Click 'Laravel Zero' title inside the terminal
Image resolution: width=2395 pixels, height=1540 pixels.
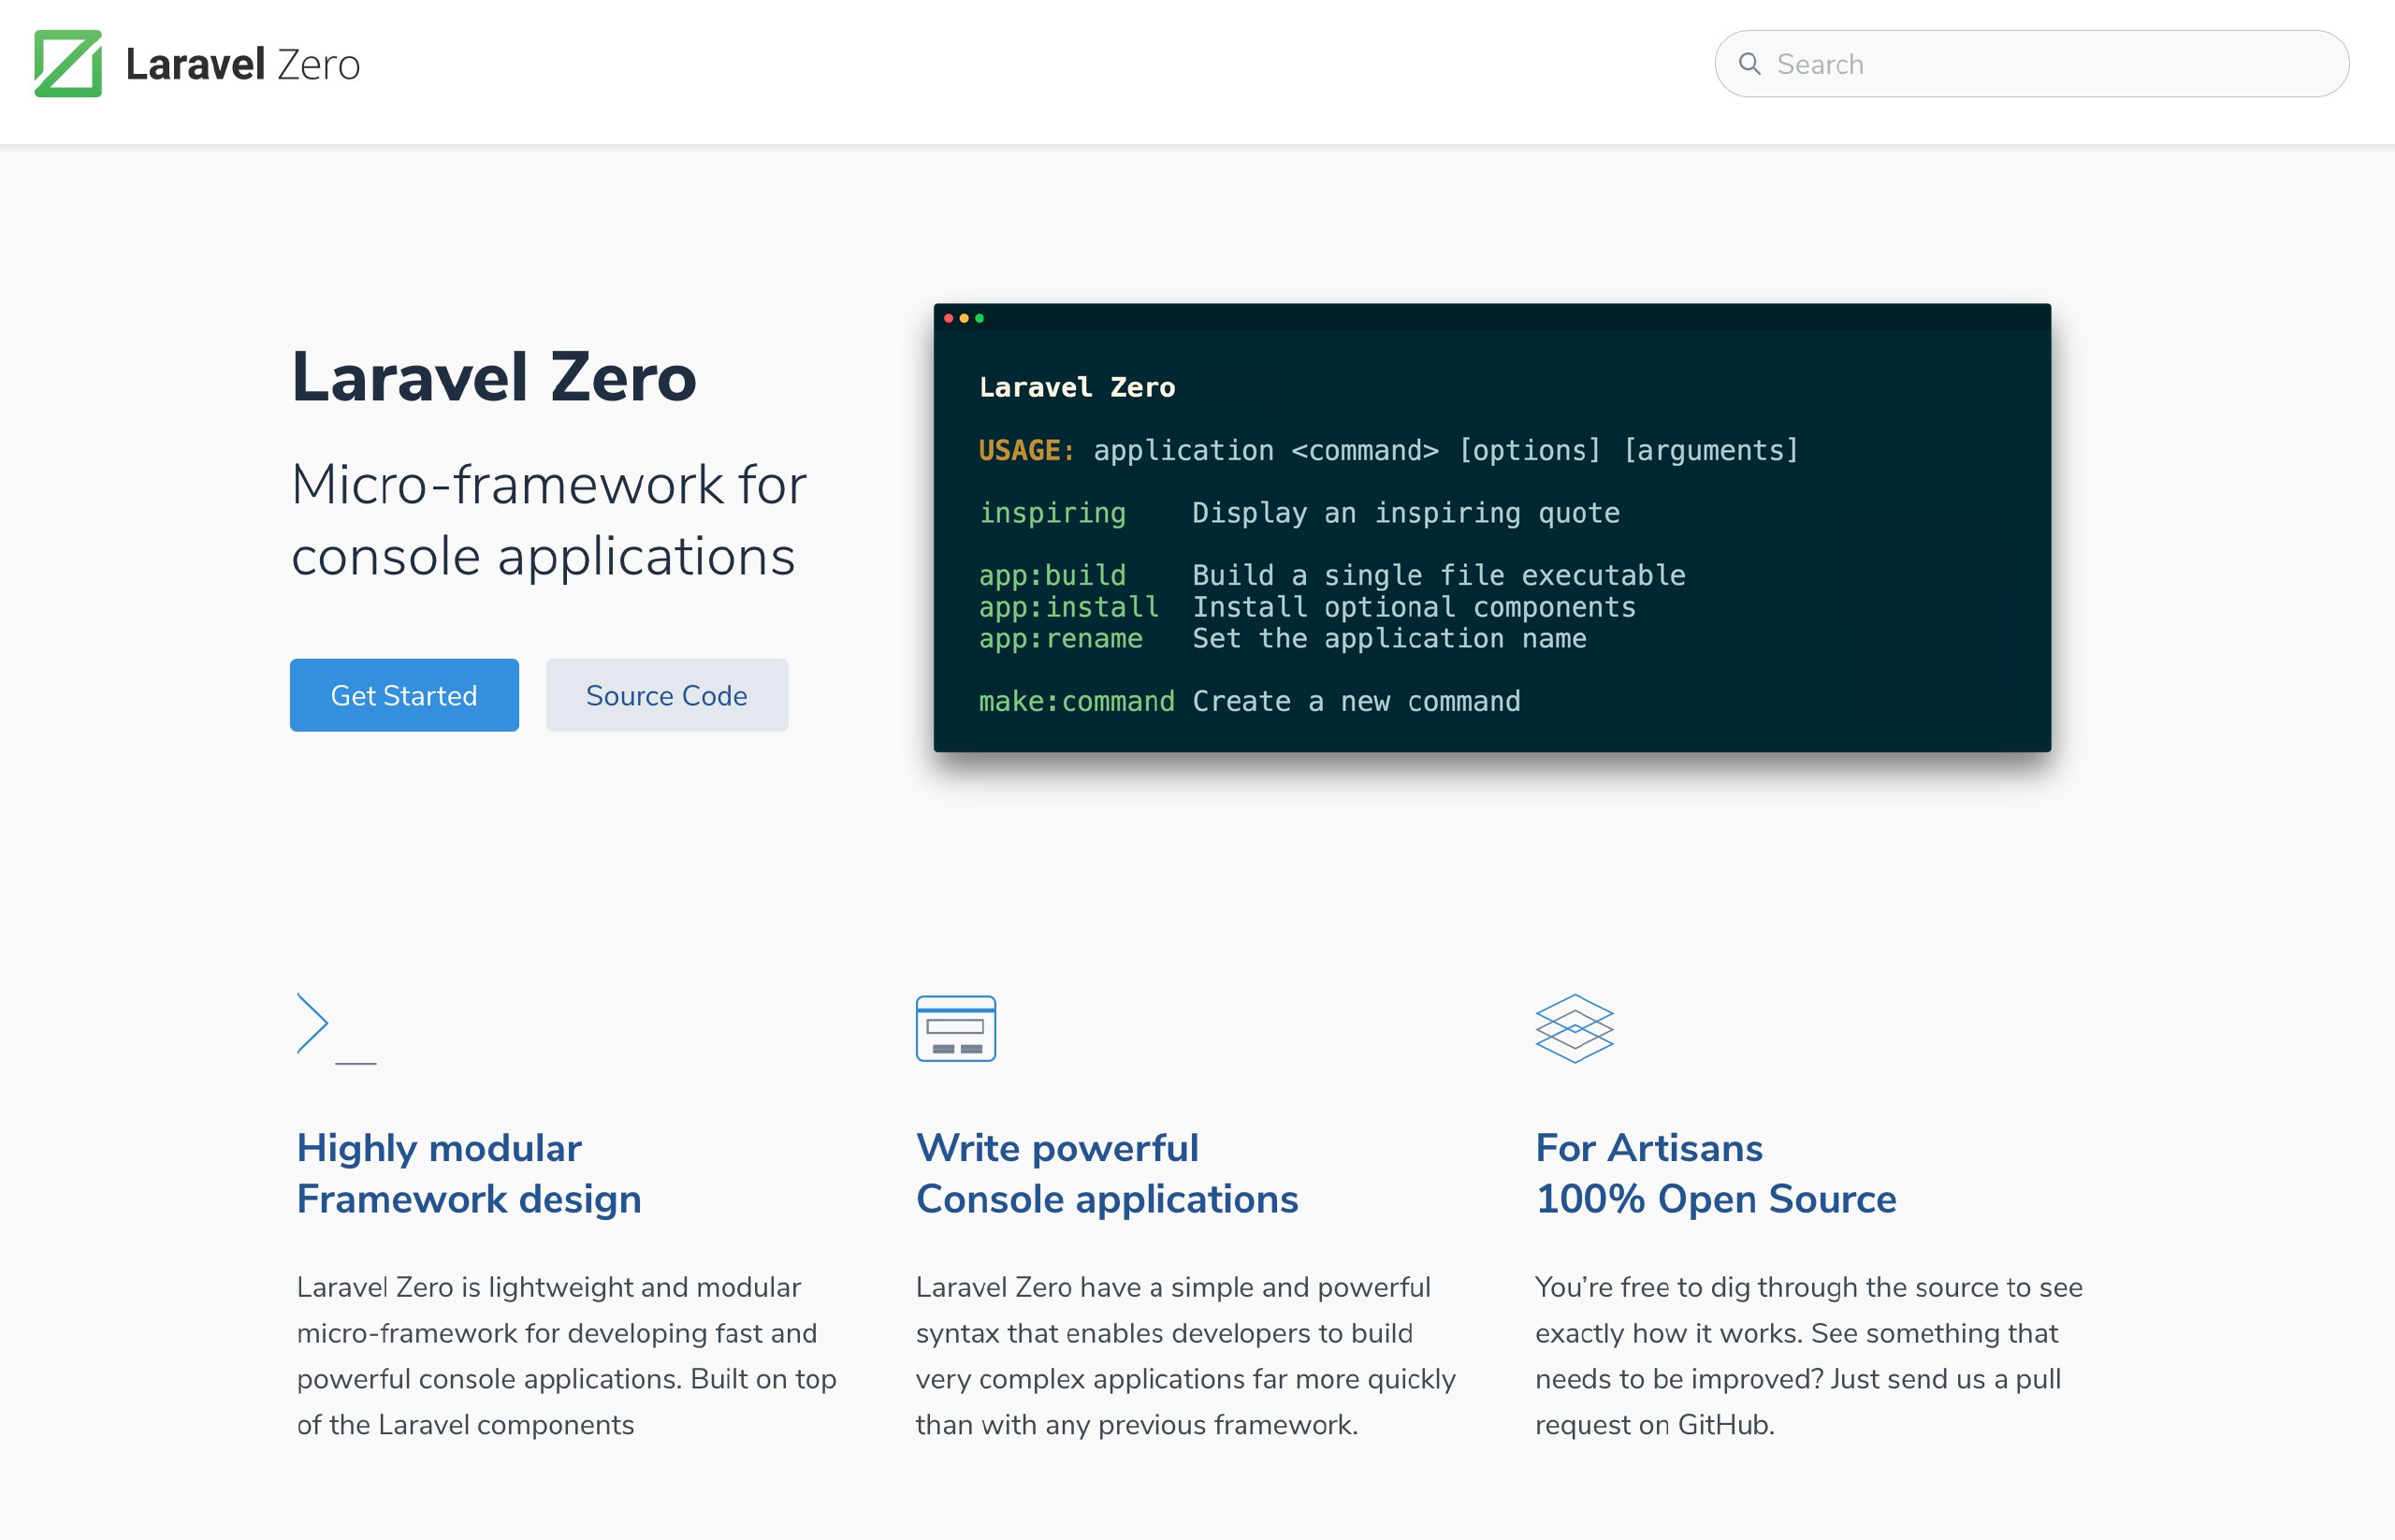tap(1077, 387)
